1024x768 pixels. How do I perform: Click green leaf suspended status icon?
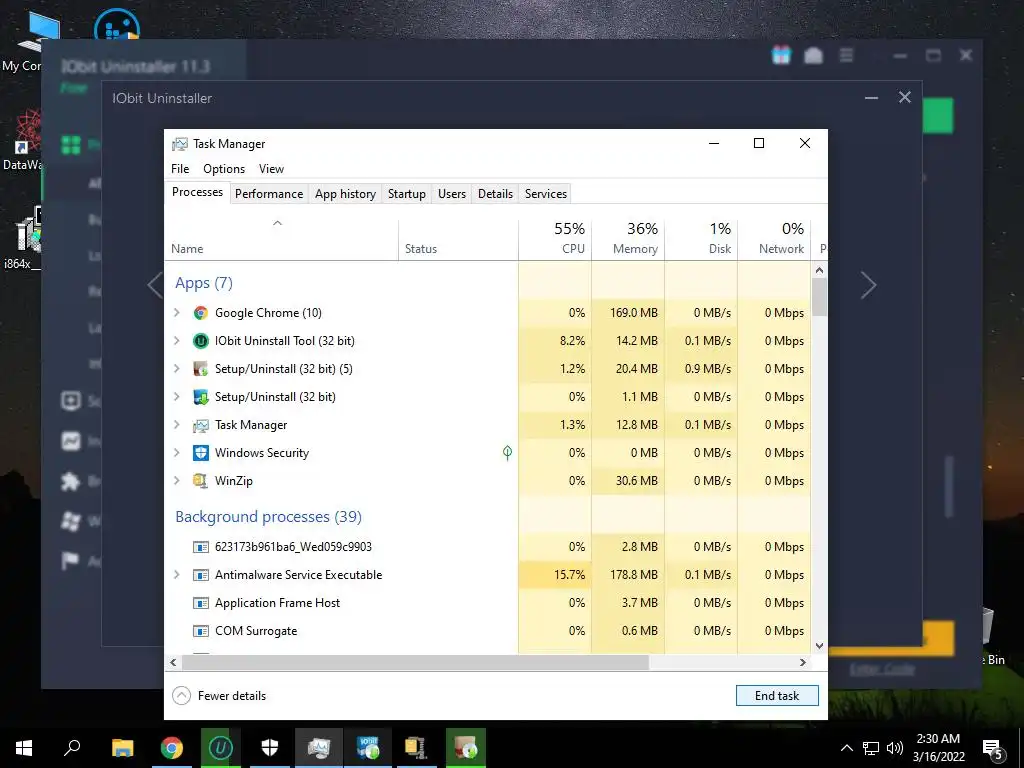pos(507,453)
